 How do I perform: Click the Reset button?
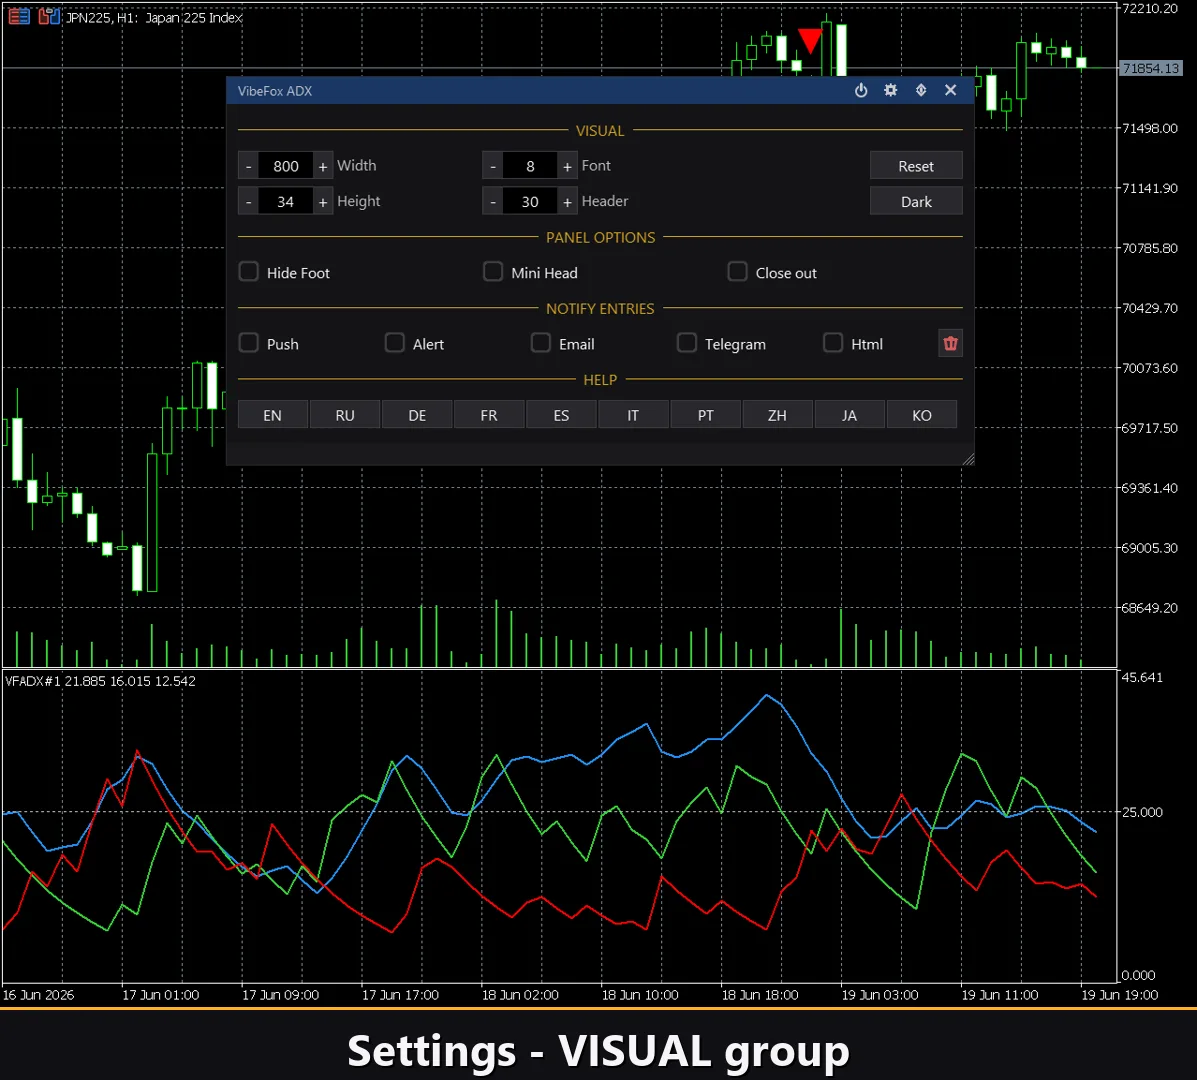[916, 166]
